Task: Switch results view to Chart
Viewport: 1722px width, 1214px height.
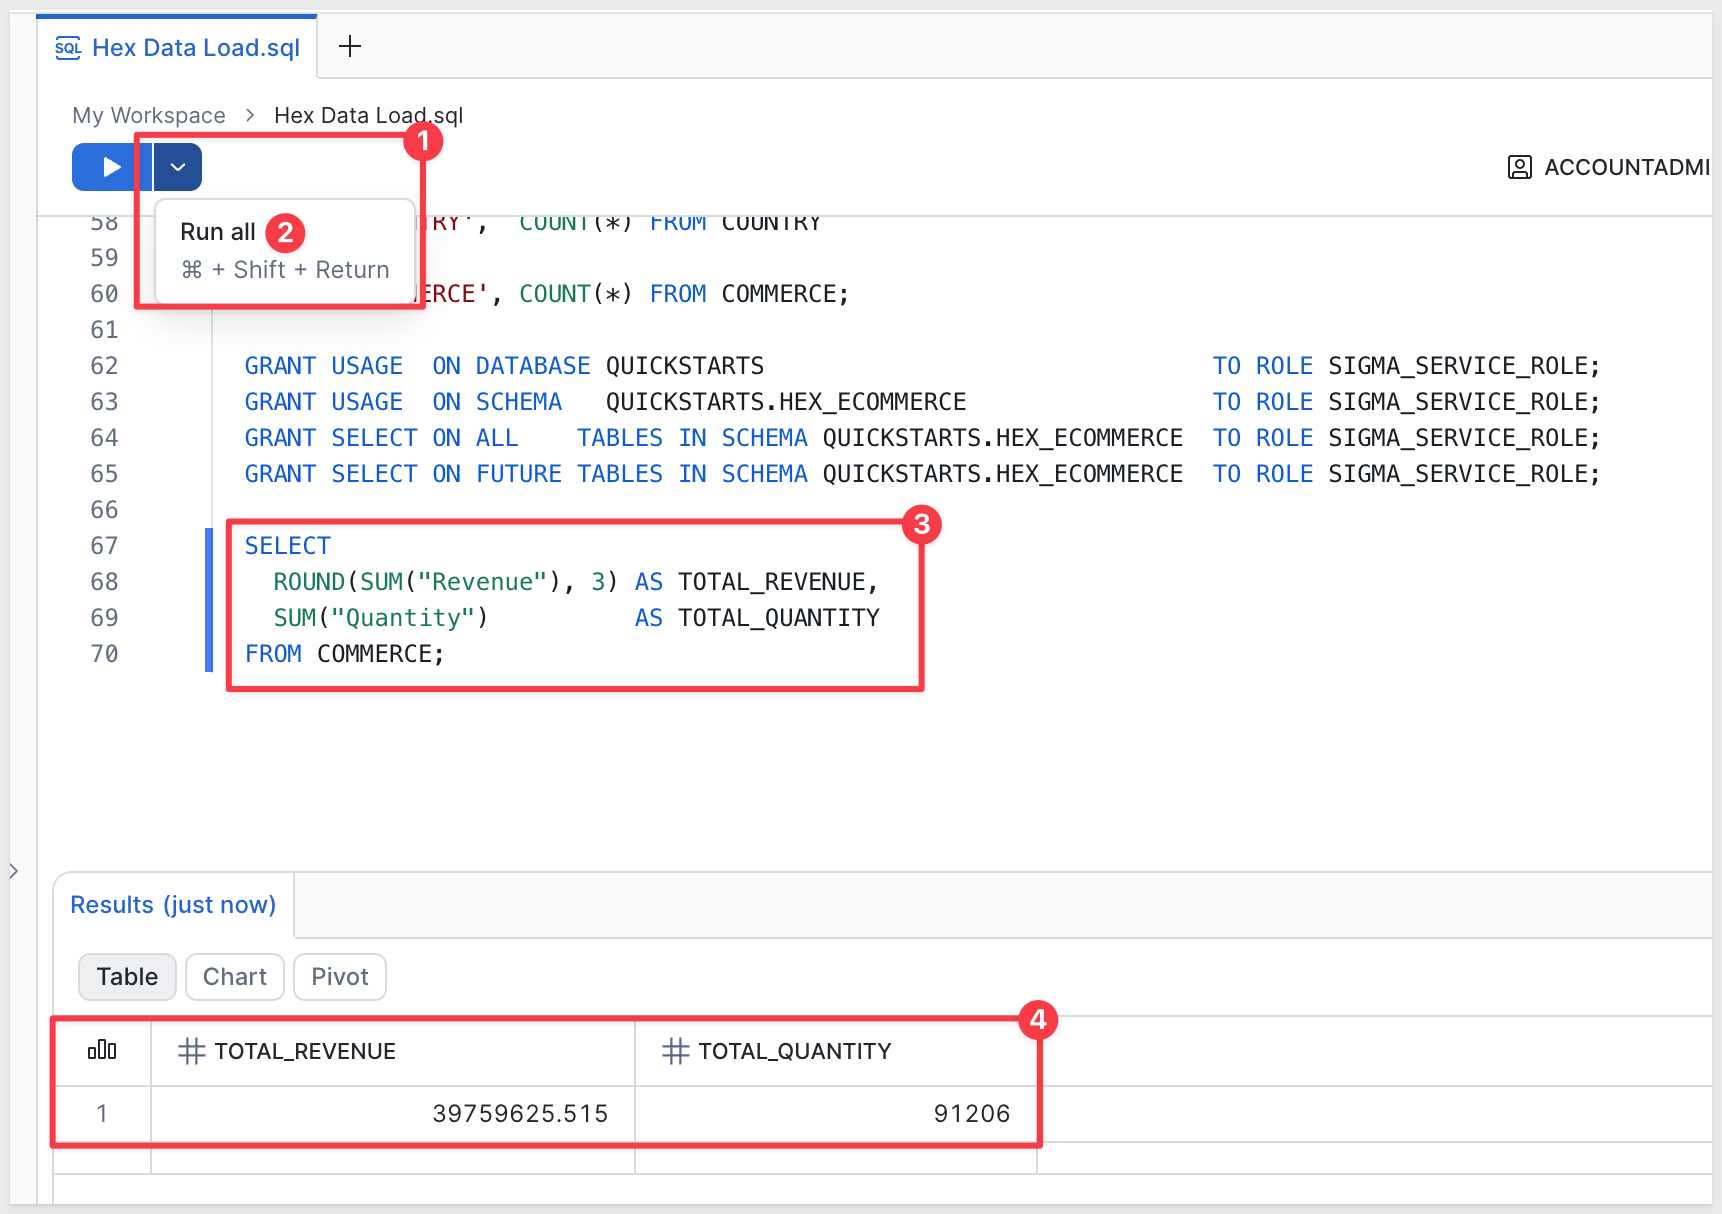Action: coord(235,977)
